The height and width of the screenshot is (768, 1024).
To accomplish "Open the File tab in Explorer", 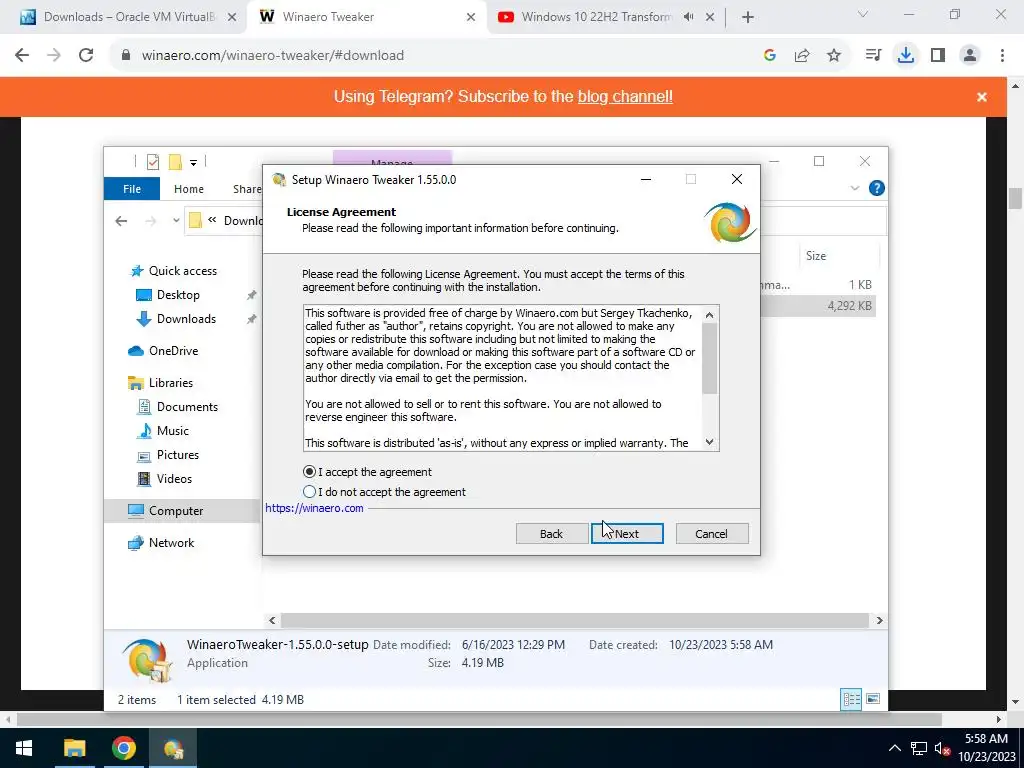I will click(132, 189).
